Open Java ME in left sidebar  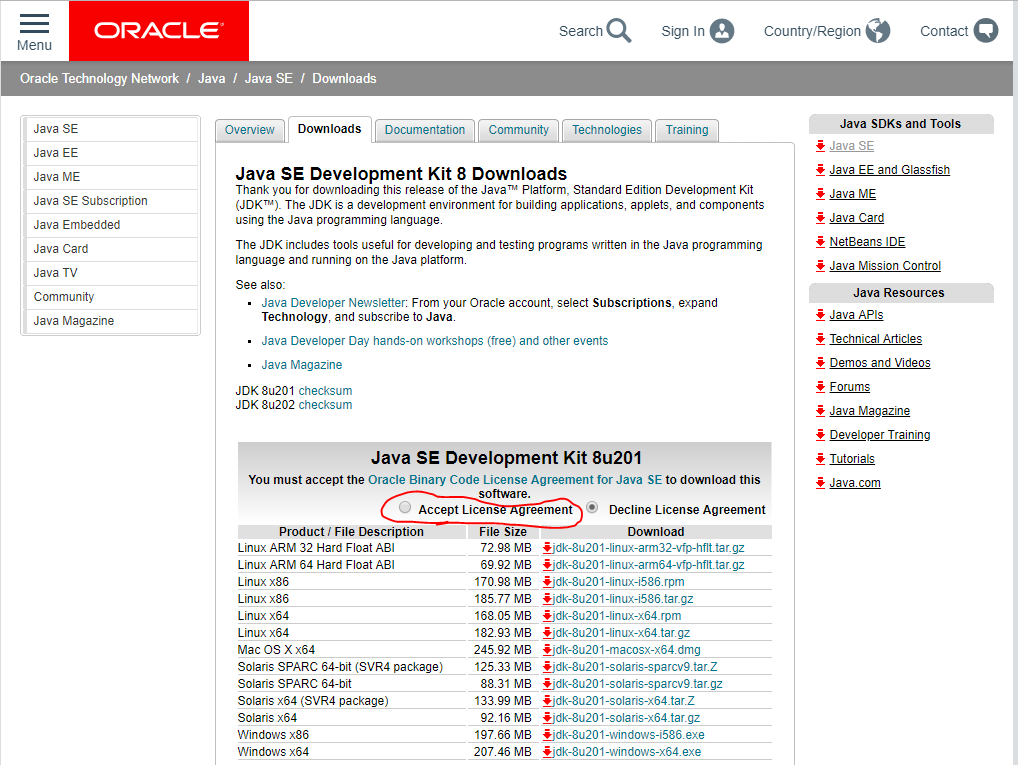coord(111,177)
